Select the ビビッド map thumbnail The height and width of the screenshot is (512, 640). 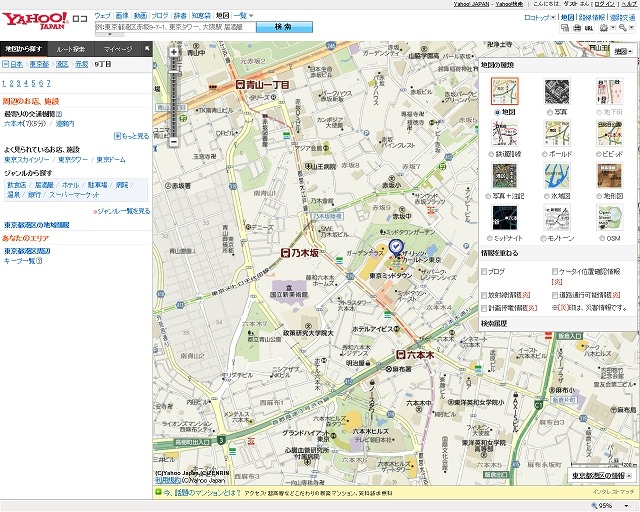tap(609, 133)
